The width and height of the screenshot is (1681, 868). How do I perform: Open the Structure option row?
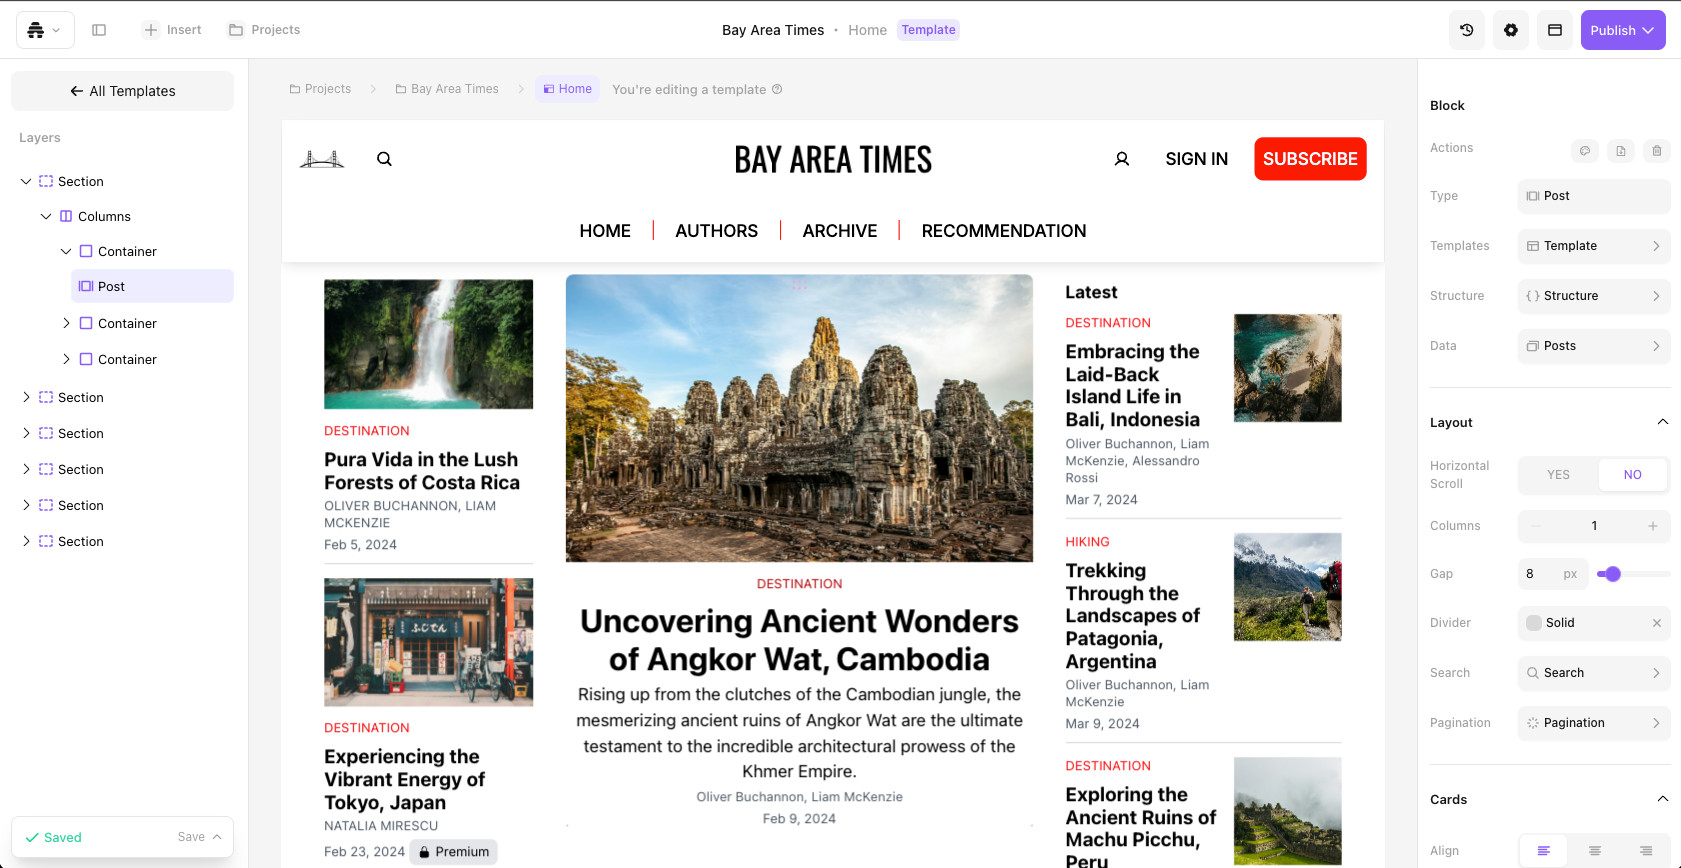pyautogui.click(x=1594, y=296)
